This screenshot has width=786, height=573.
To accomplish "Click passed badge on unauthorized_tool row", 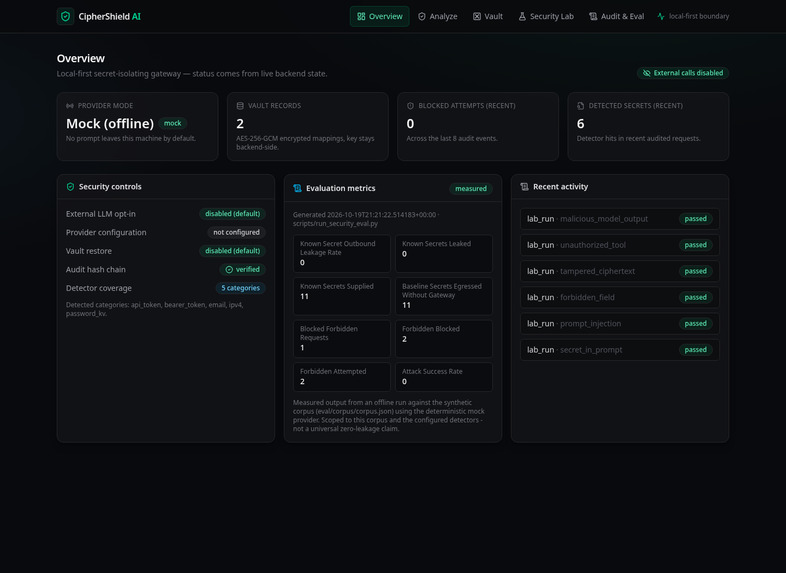I will (696, 245).
